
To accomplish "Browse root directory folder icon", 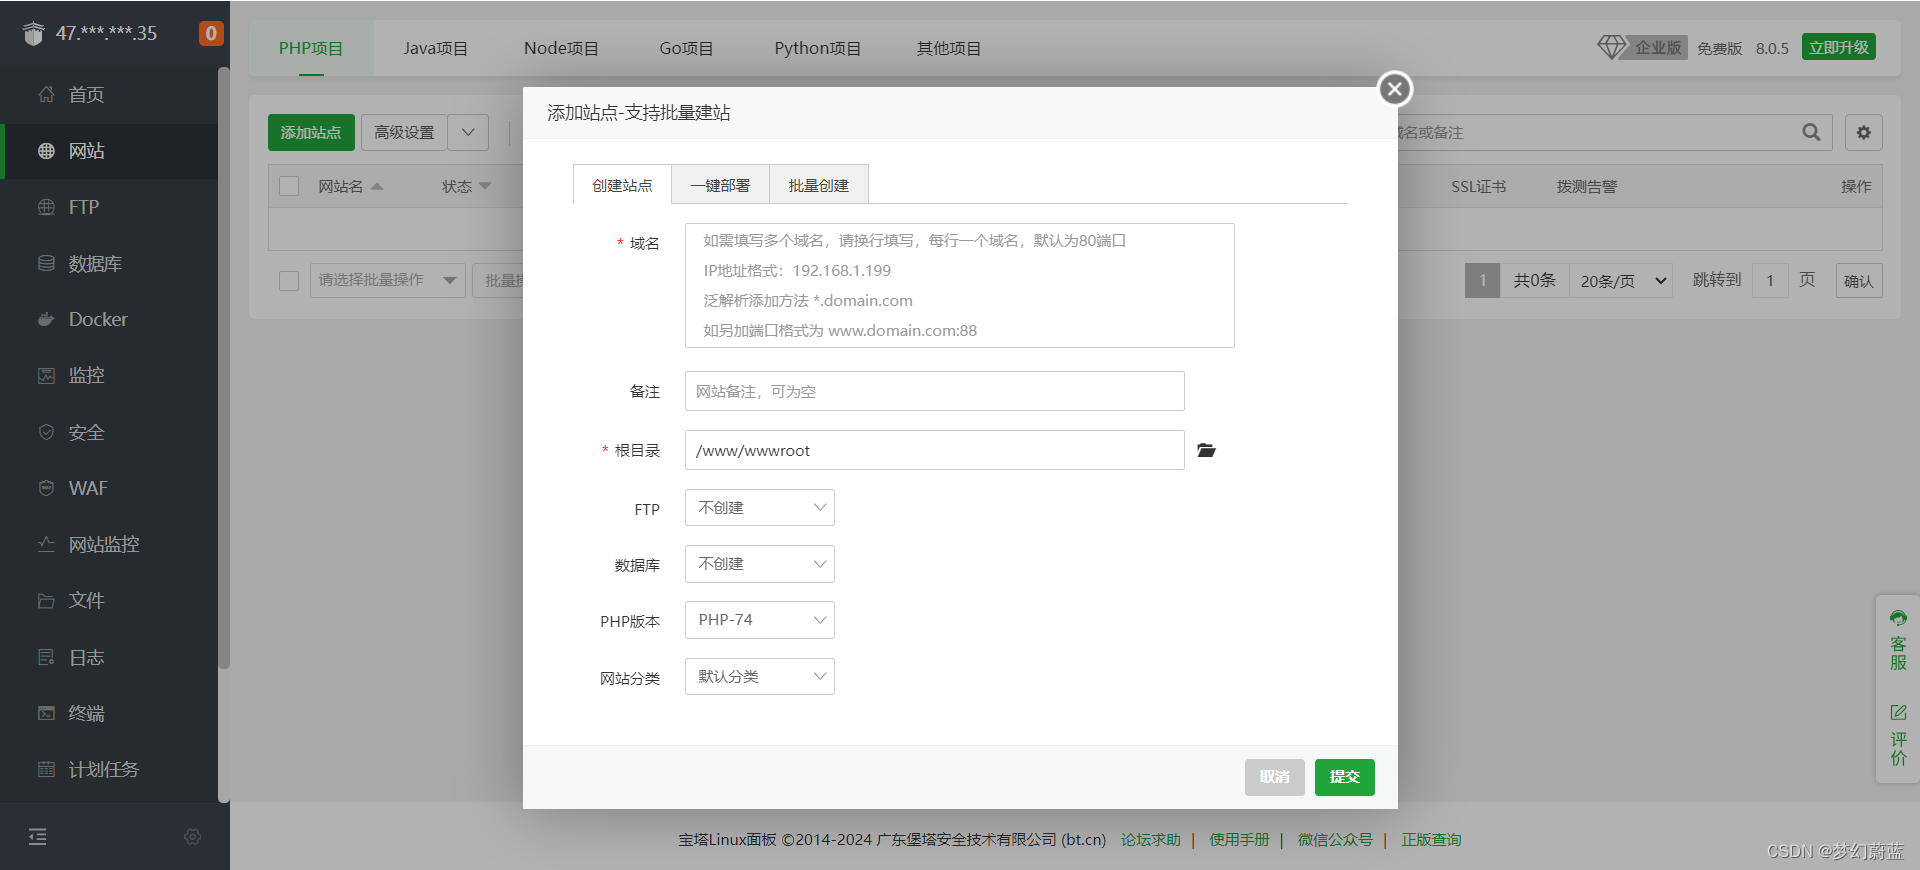I will (x=1207, y=451).
